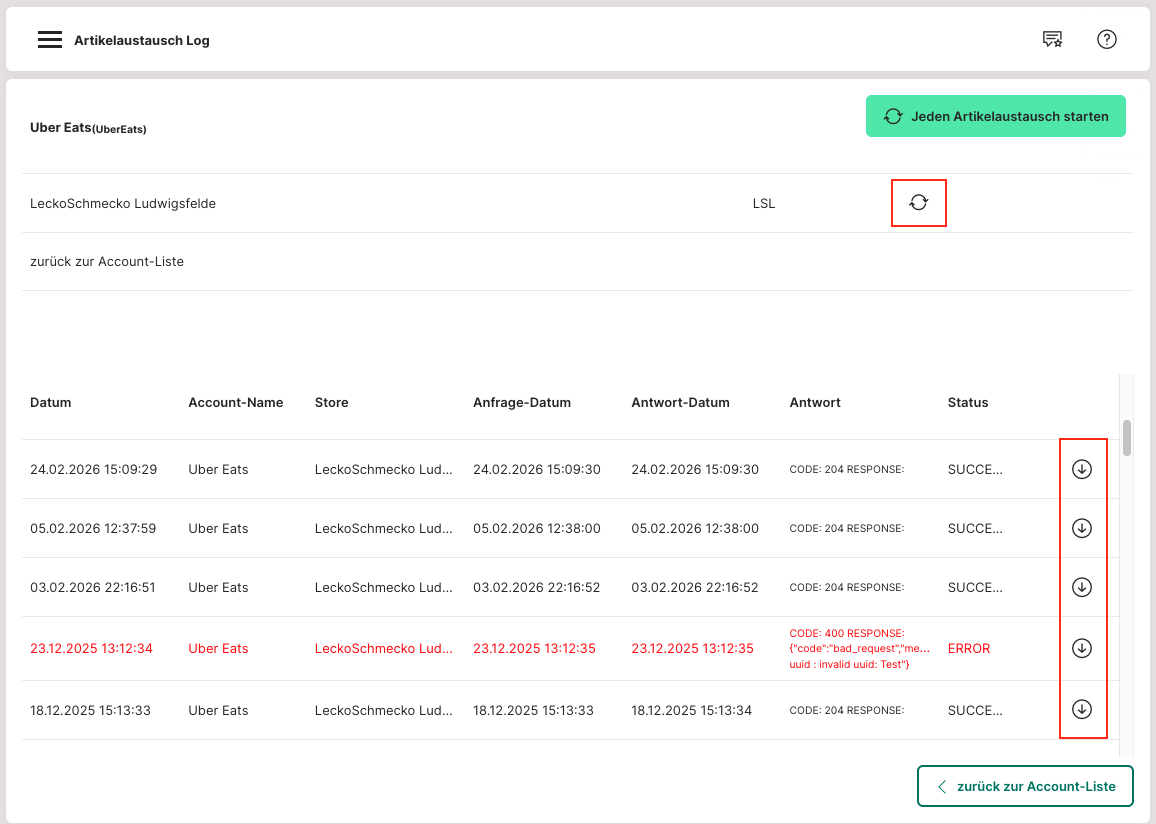Image resolution: width=1156 pixels, height=824 pixels.
Task: Click the Anfrage-Datum column header
Action: pyautogui.click(x=522, y=402)
